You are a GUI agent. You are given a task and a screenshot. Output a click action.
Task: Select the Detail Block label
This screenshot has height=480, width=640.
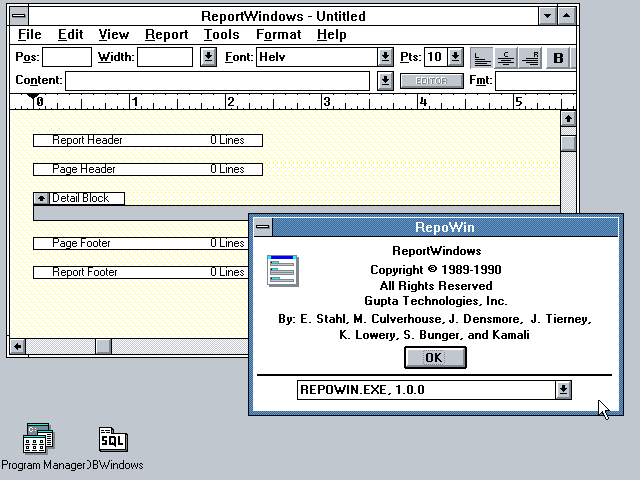(87, 198)
